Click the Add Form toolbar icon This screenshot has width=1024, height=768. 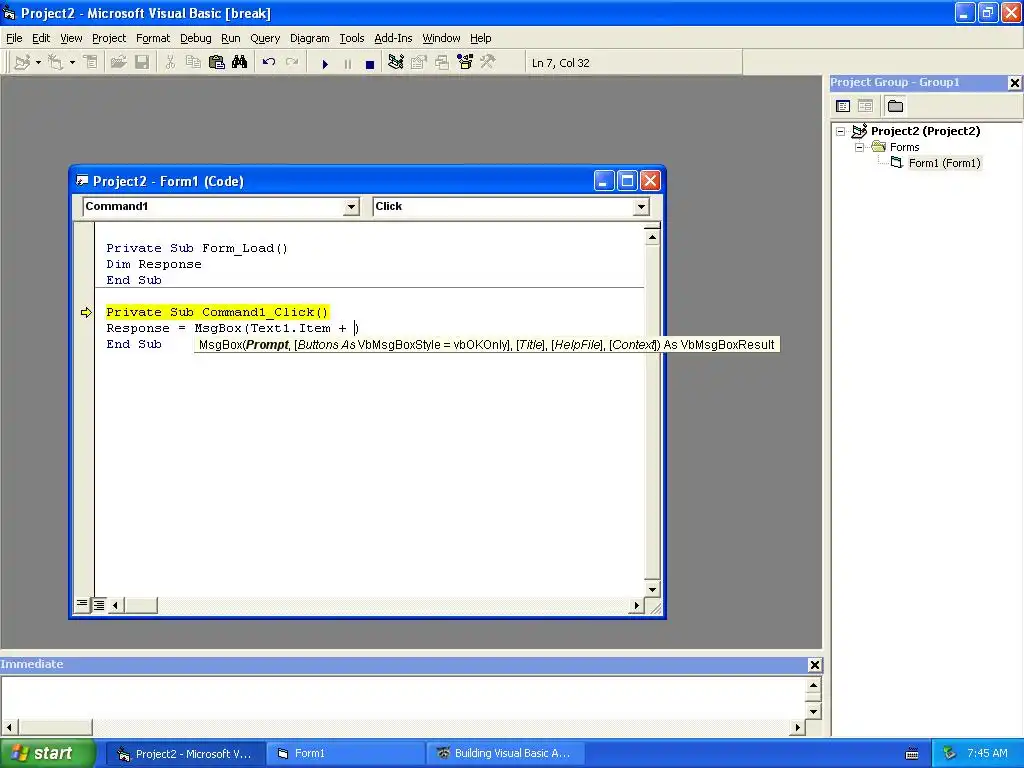56,63
